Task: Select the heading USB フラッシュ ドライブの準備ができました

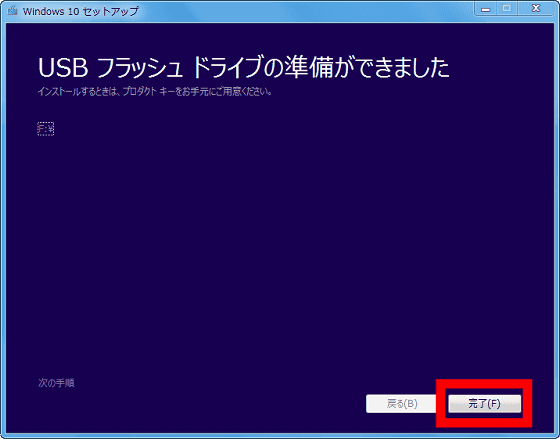Action: [x=244, y=68]
